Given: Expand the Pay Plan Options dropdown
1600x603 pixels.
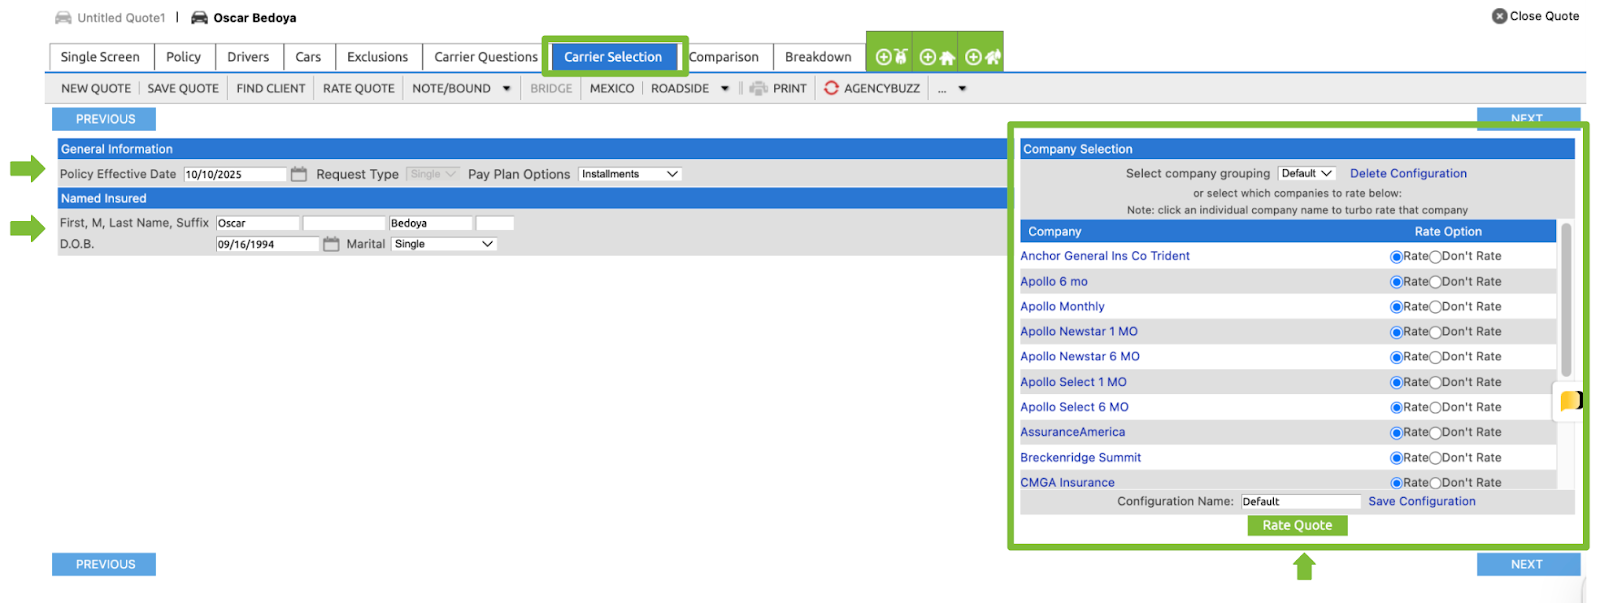Looking at the screenshot, I should (x=630, y=174).
